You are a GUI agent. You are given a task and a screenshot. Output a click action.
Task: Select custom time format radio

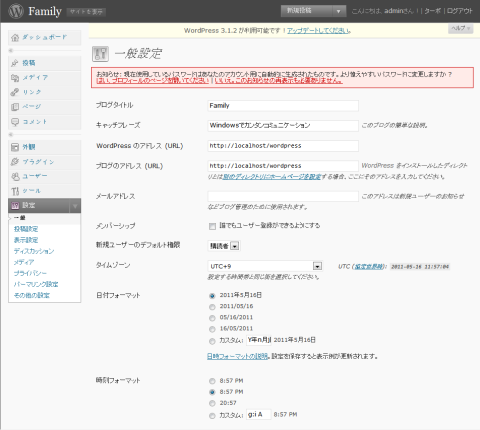point(212,416)
